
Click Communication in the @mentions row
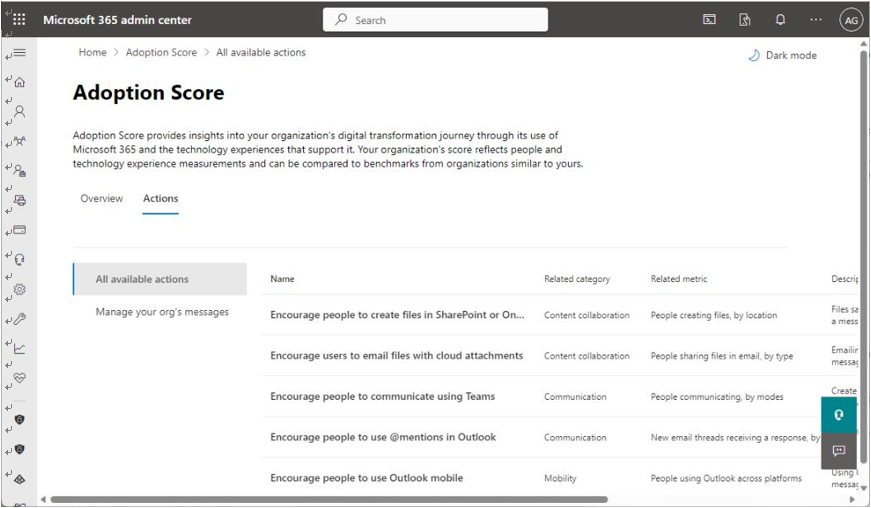575,437
